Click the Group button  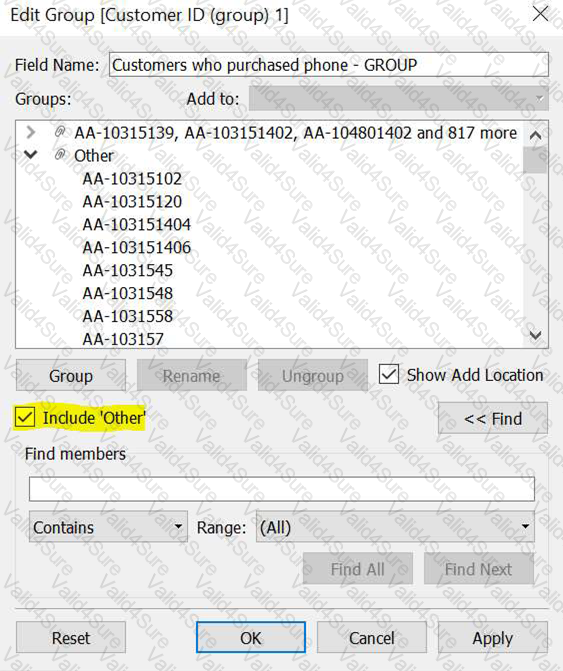(x=71, y=375)
